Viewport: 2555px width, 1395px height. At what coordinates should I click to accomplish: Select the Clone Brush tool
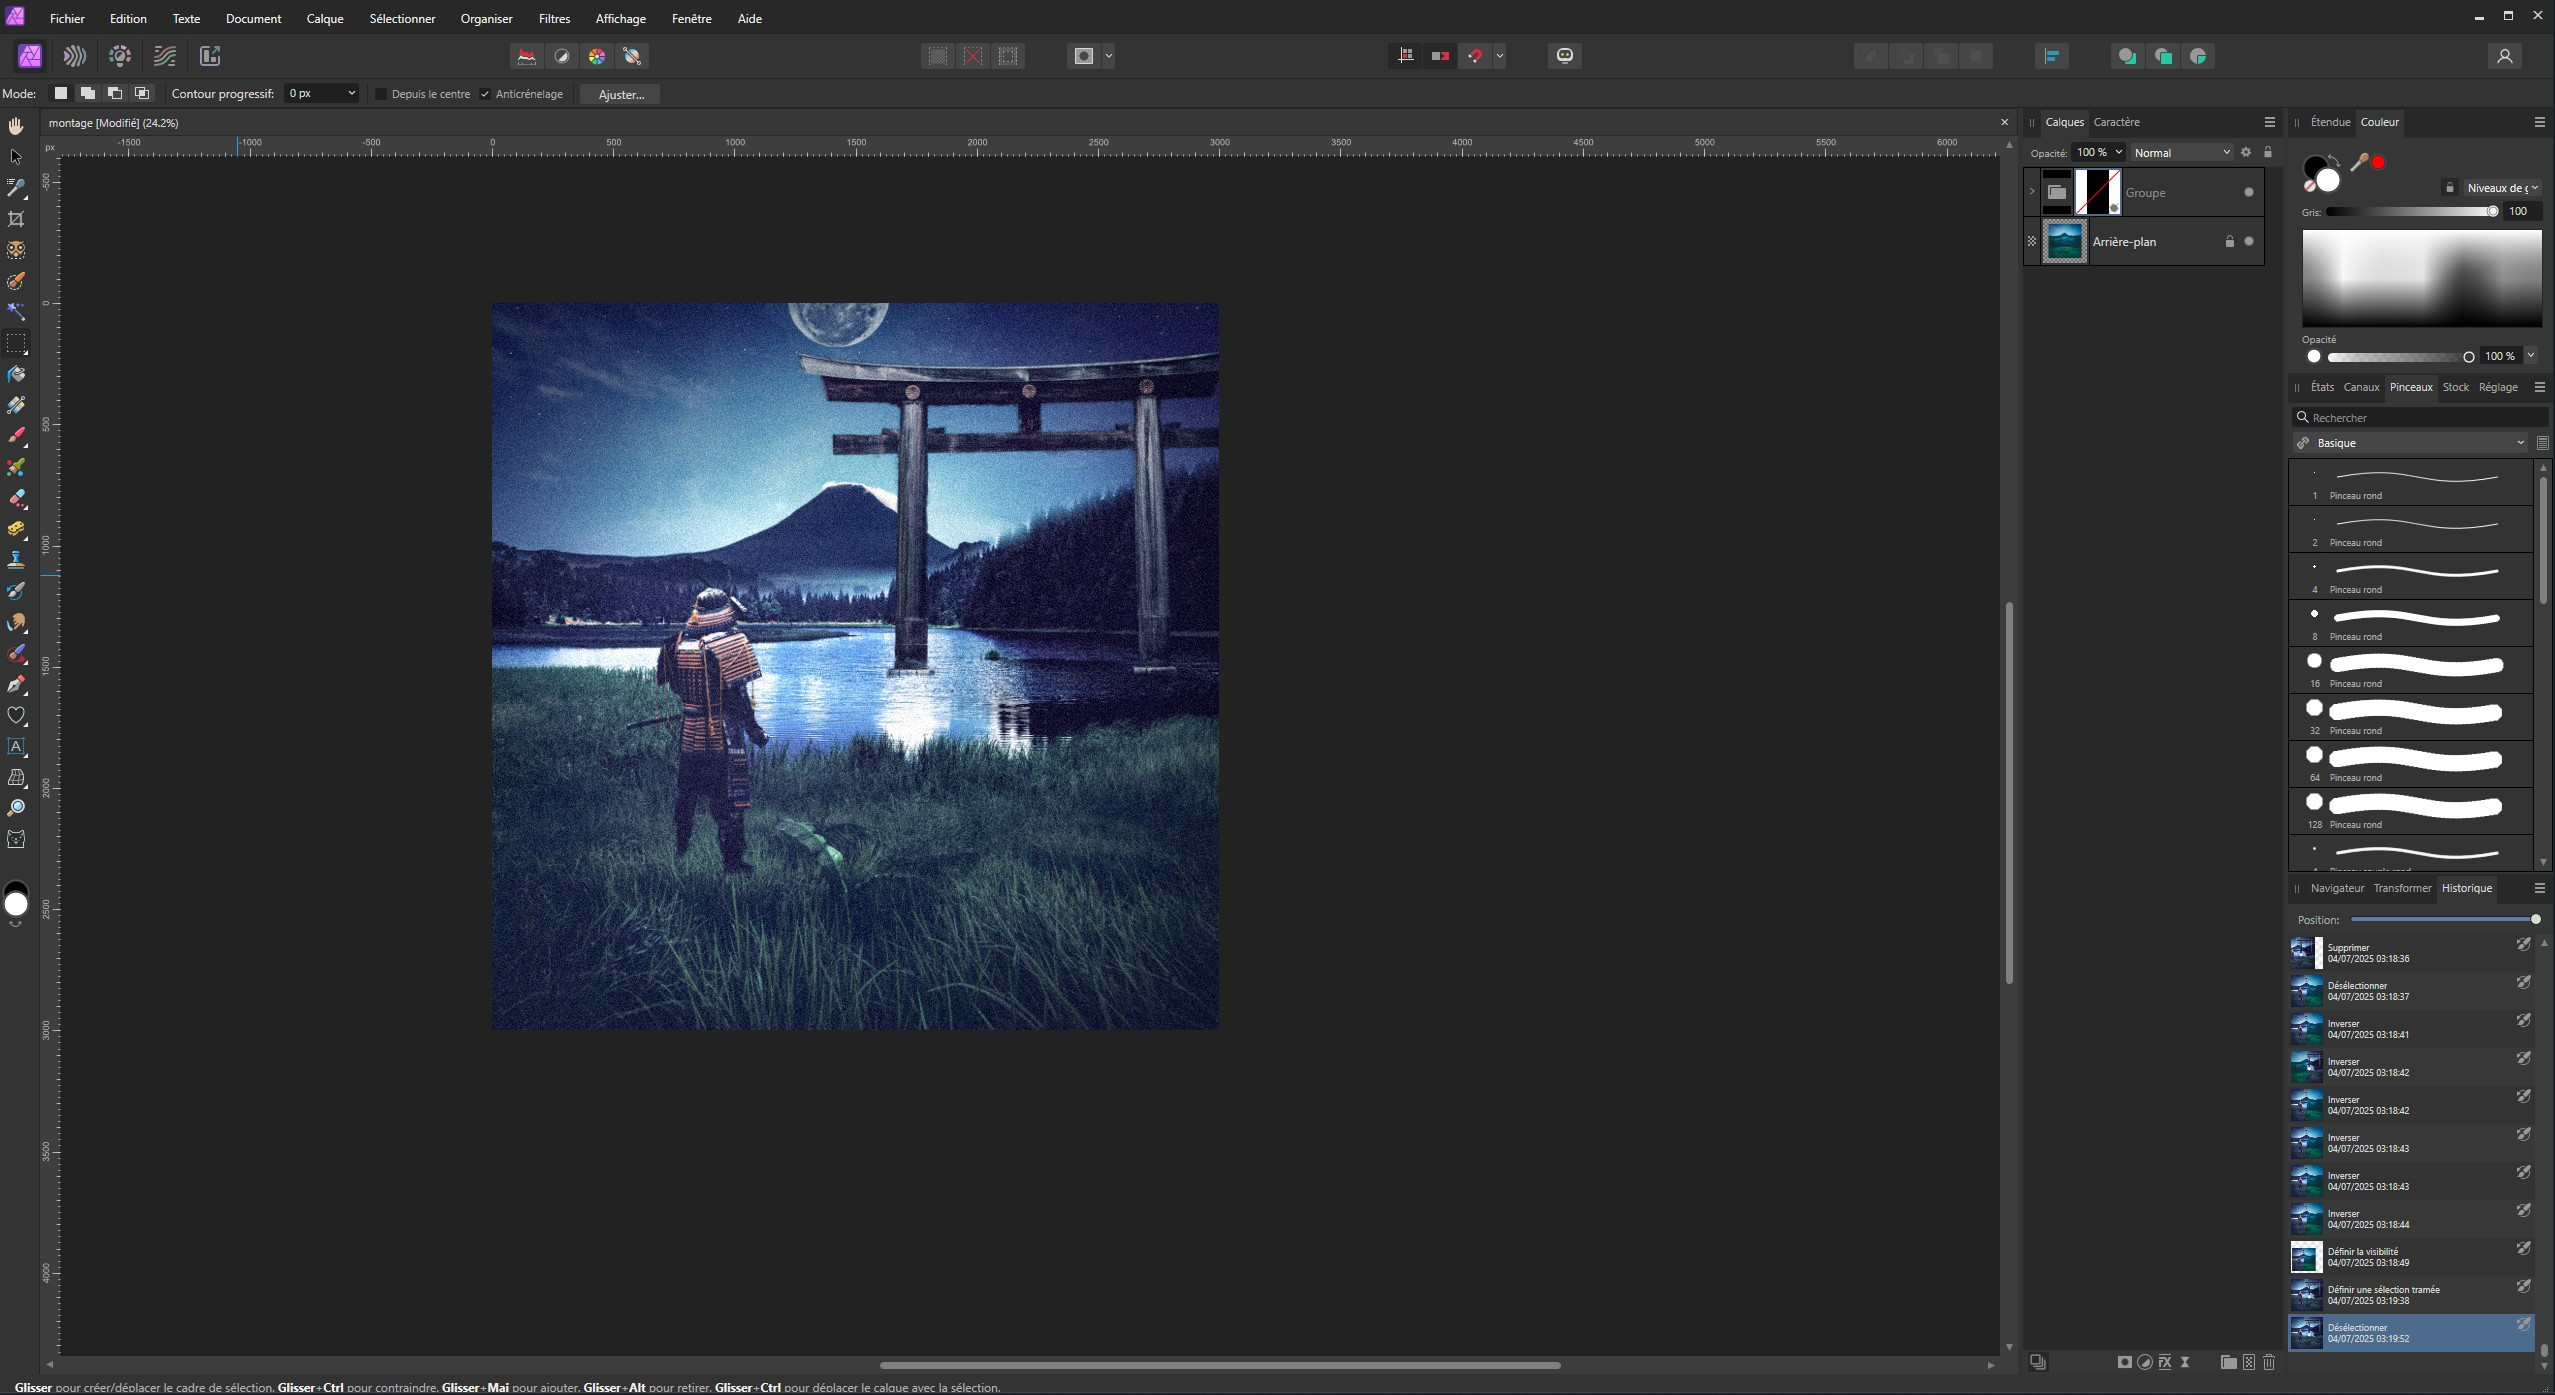click(x=16, y=560)
